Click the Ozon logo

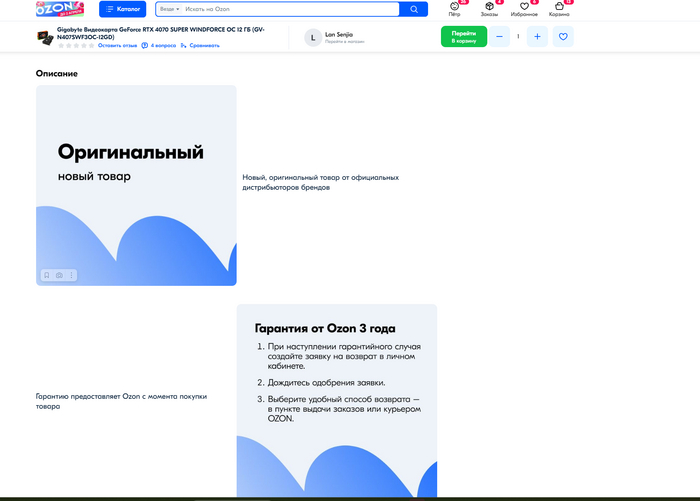[x=60, y=9]
